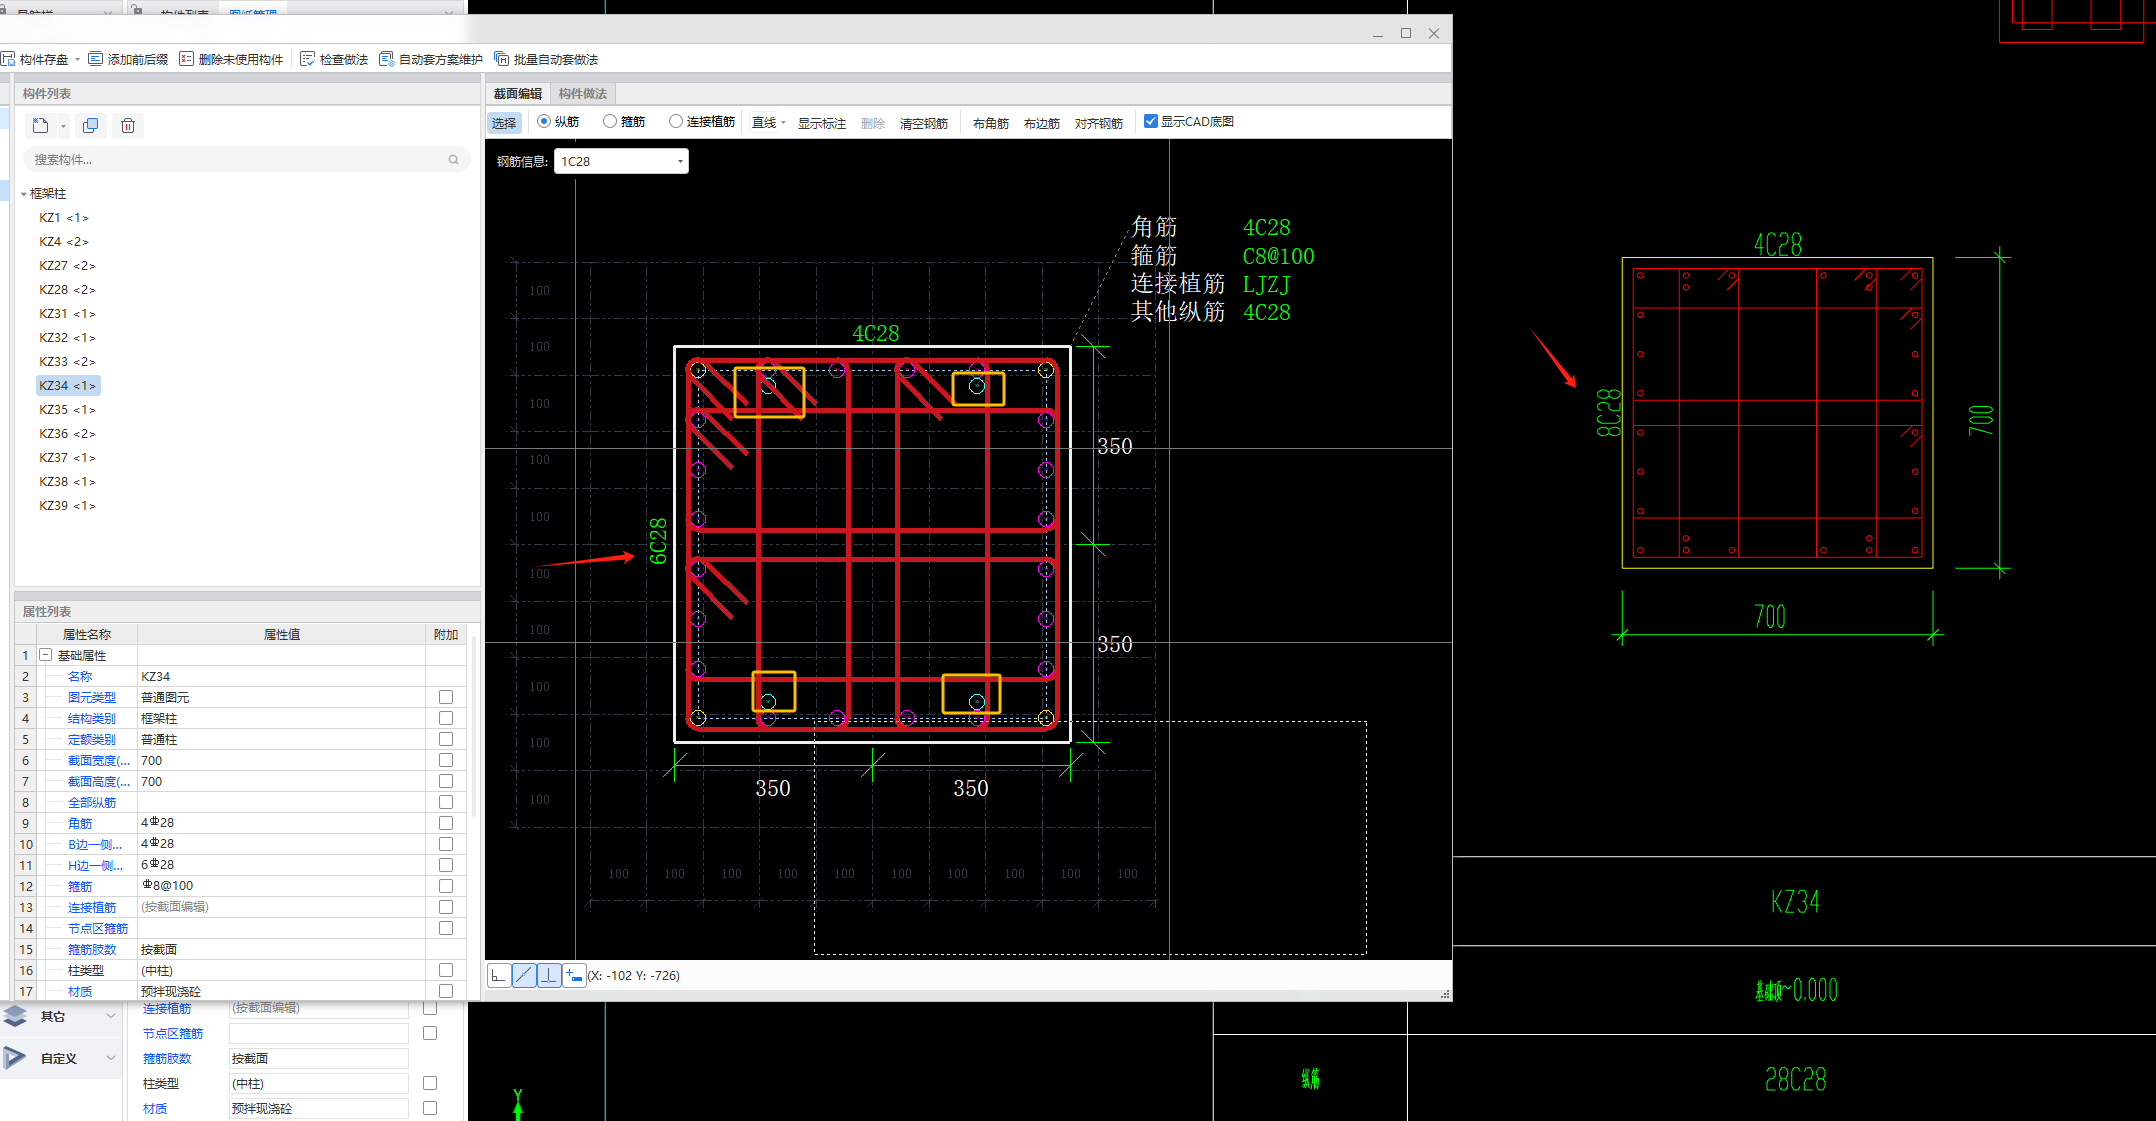Click the 4C28 label above section drawing

coord(875,333)
